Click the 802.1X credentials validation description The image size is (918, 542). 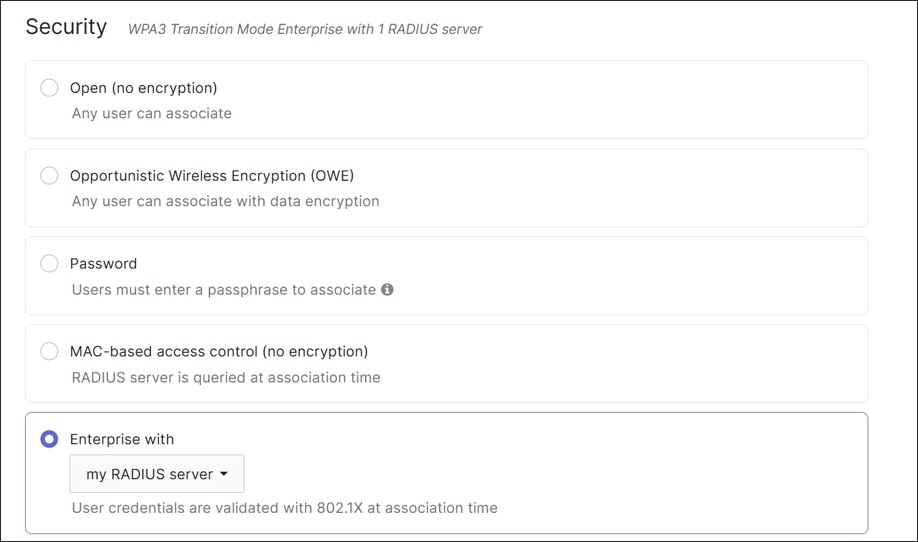coord(284,508)
